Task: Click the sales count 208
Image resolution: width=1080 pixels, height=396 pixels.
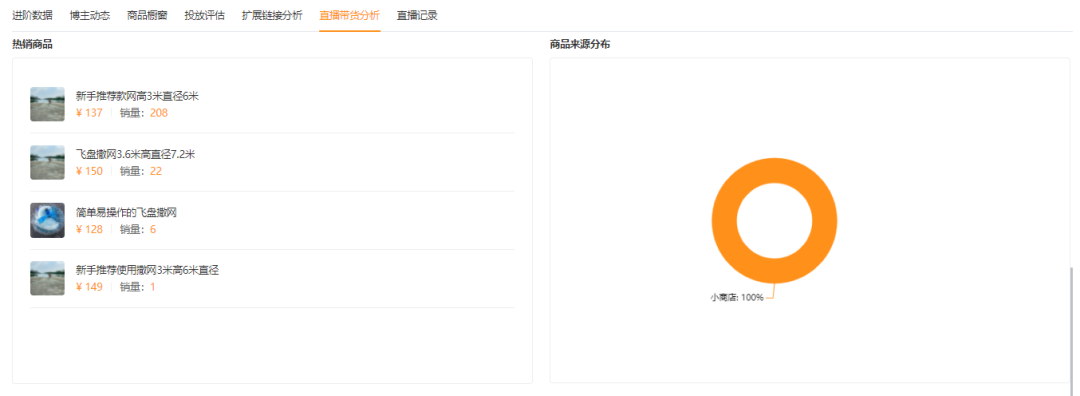Action: [159, 113]
